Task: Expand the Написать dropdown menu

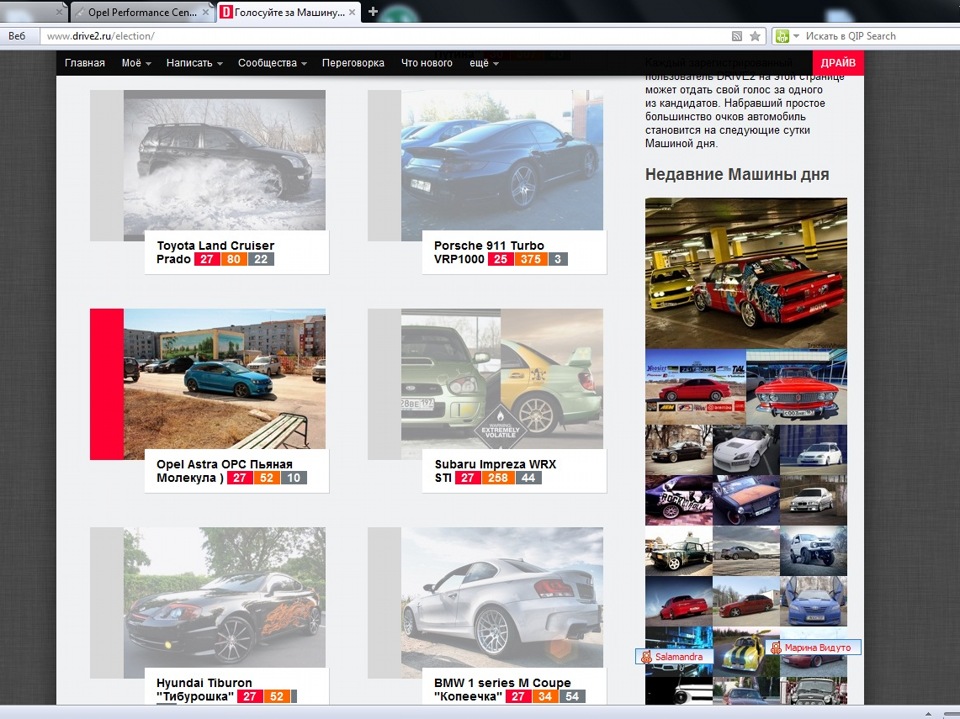Action: 194,62
